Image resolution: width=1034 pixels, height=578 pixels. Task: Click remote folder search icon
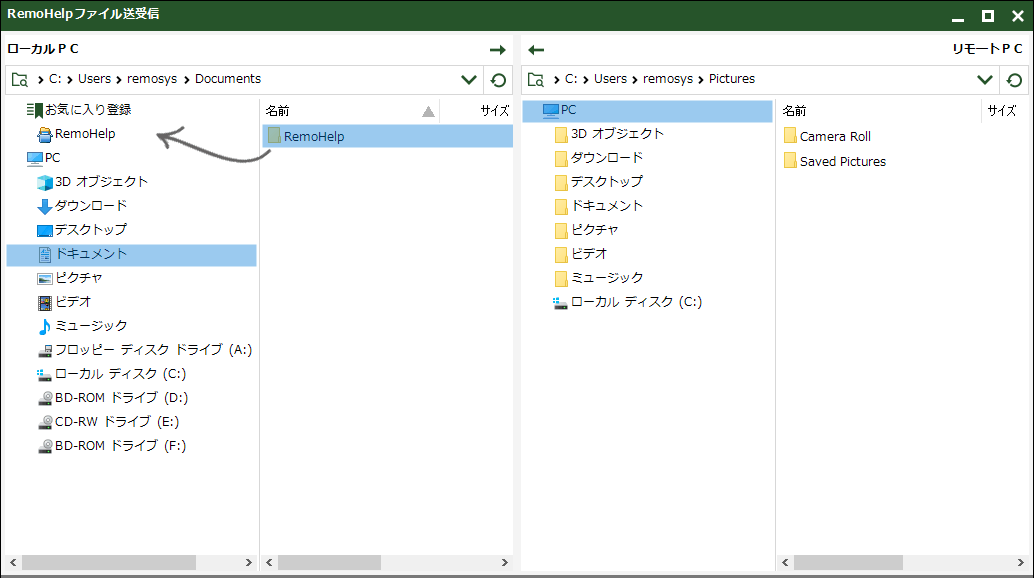click(536, 80)
